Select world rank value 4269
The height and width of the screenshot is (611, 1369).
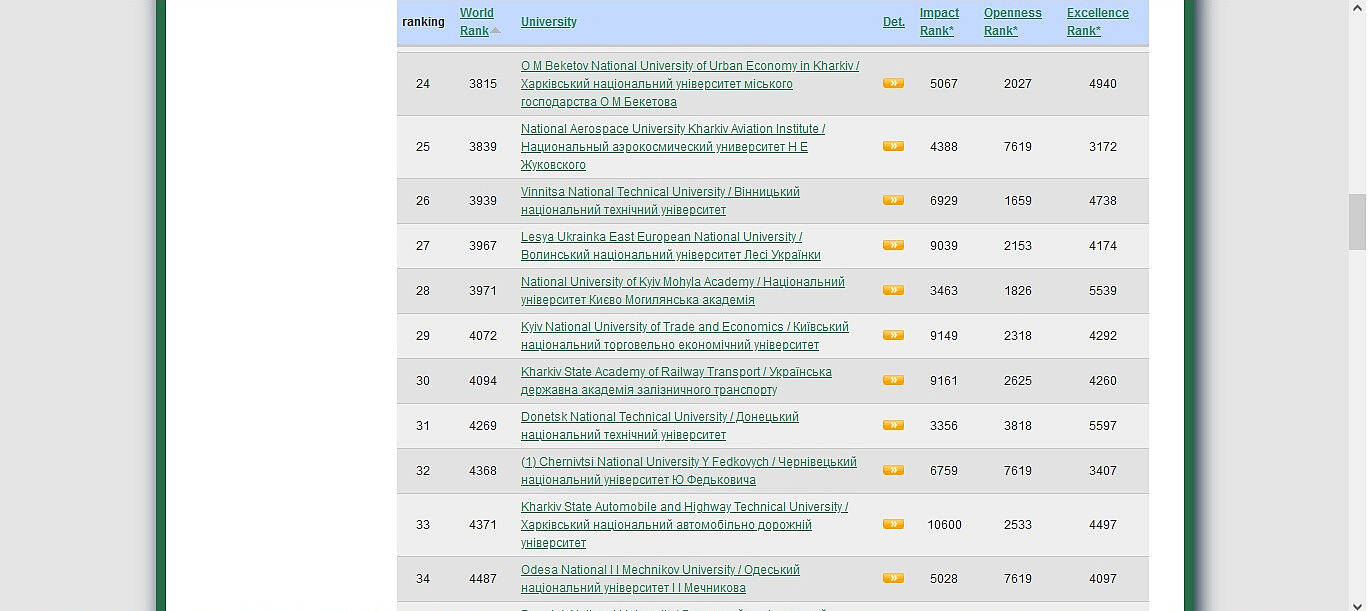[483, 426]
